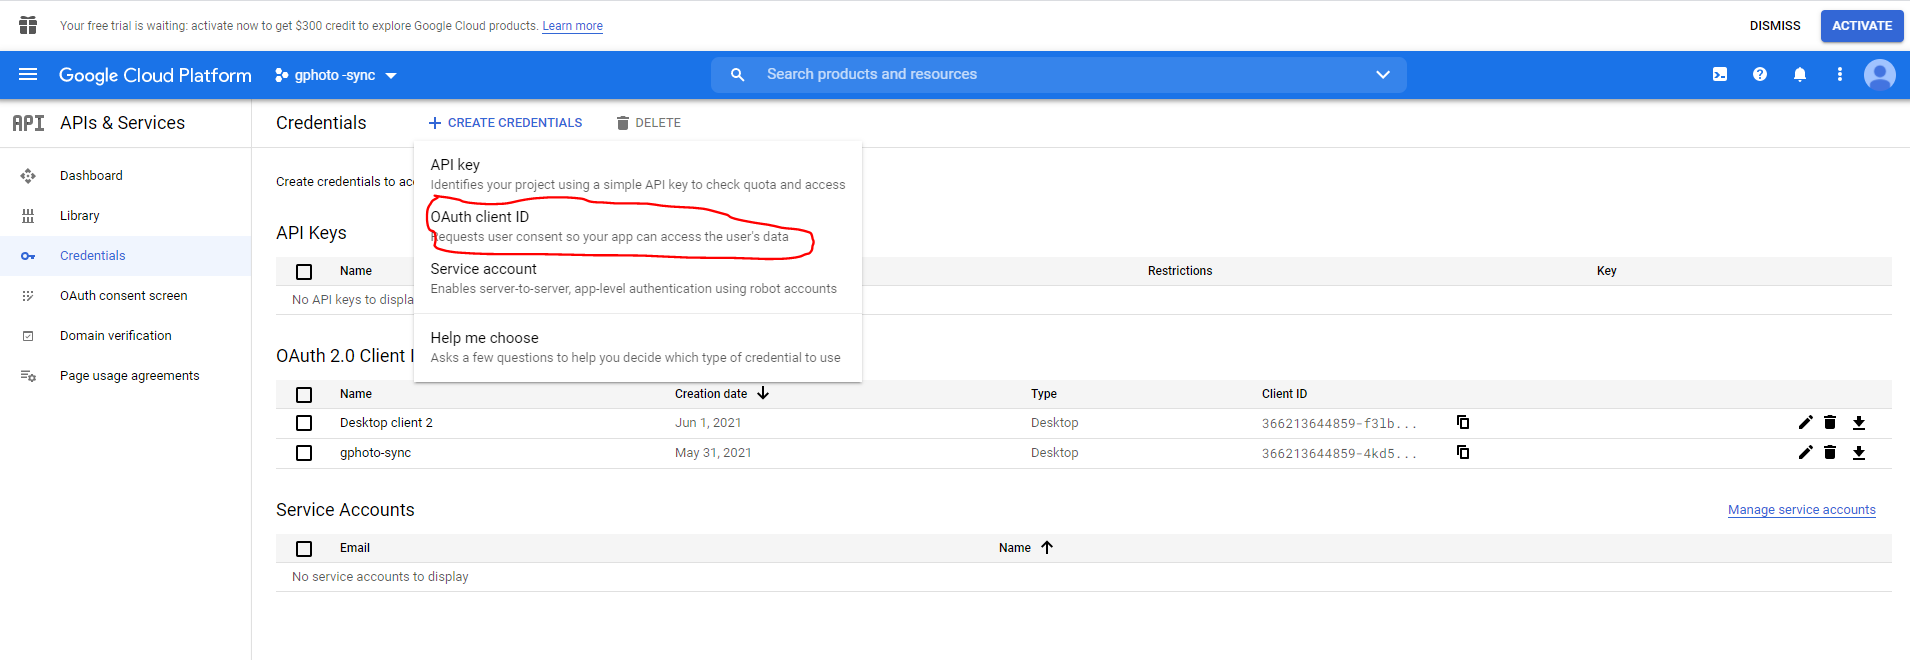The width and height of the screenshot is (1910, 660).
Task: Activate Cloud Shell terminal icon
Action: coord(1720,75)
